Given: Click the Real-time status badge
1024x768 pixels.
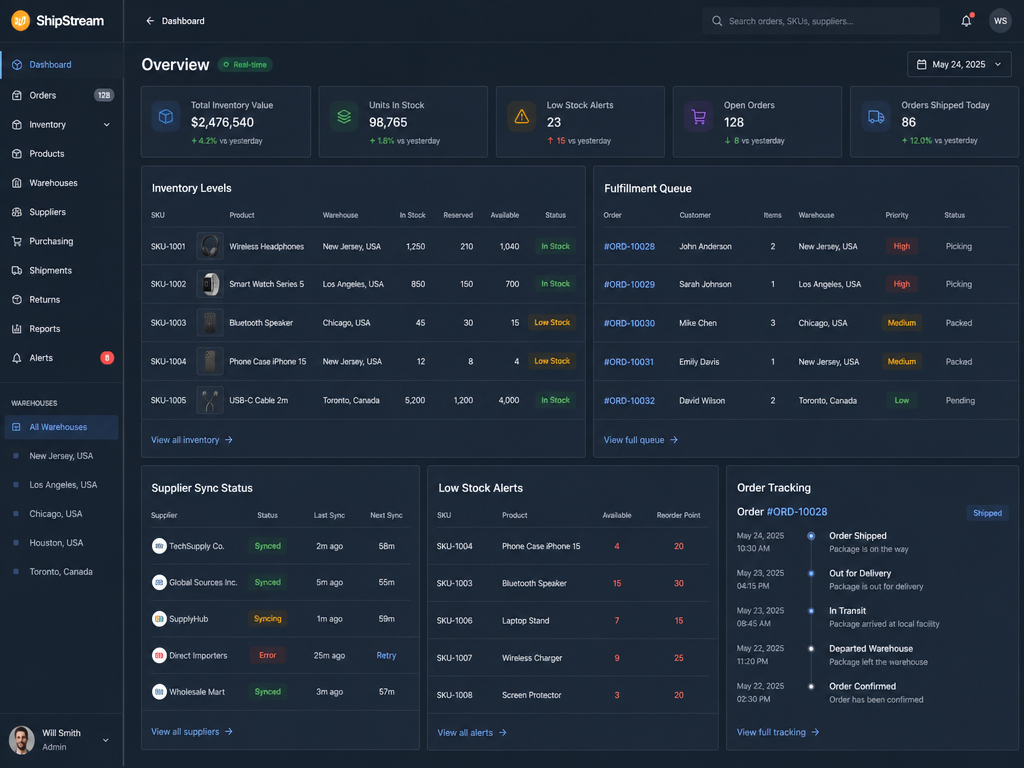Looking at the screenshot, I should tap(245, 65).
